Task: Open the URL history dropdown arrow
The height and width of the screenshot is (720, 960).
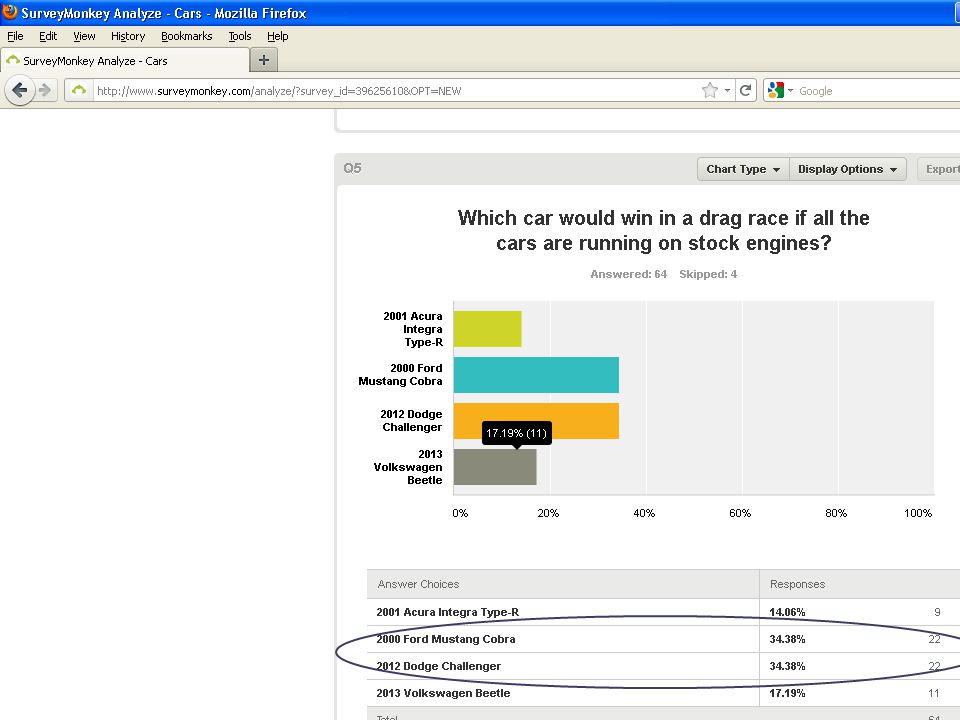Action: pos(727,91)
